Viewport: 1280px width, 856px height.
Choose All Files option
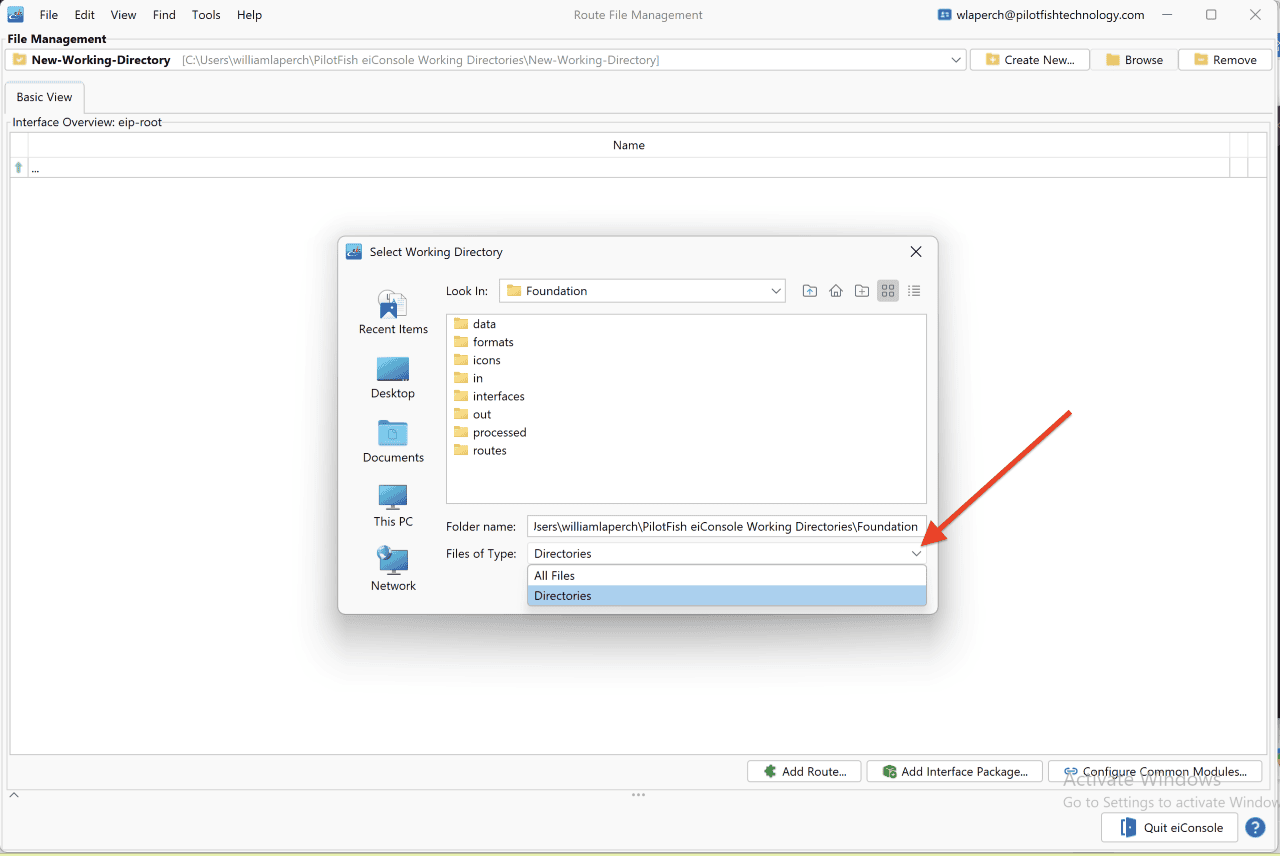727,576
